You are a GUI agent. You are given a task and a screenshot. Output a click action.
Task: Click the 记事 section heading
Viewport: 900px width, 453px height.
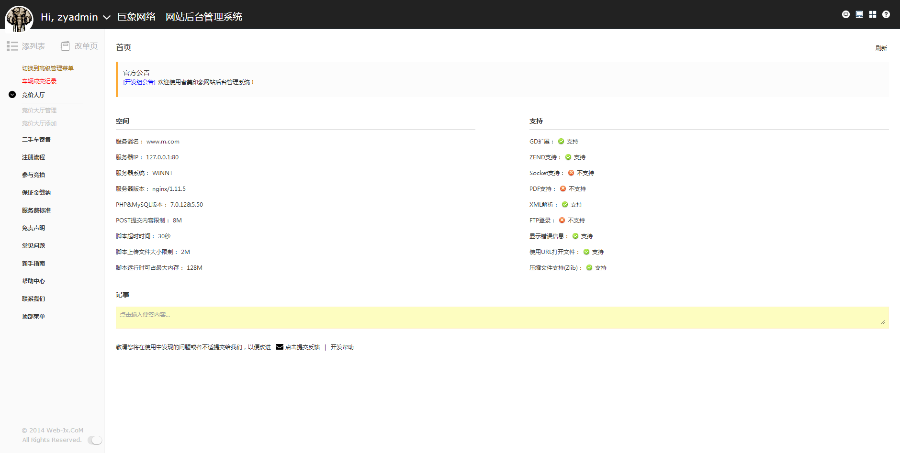122,295
